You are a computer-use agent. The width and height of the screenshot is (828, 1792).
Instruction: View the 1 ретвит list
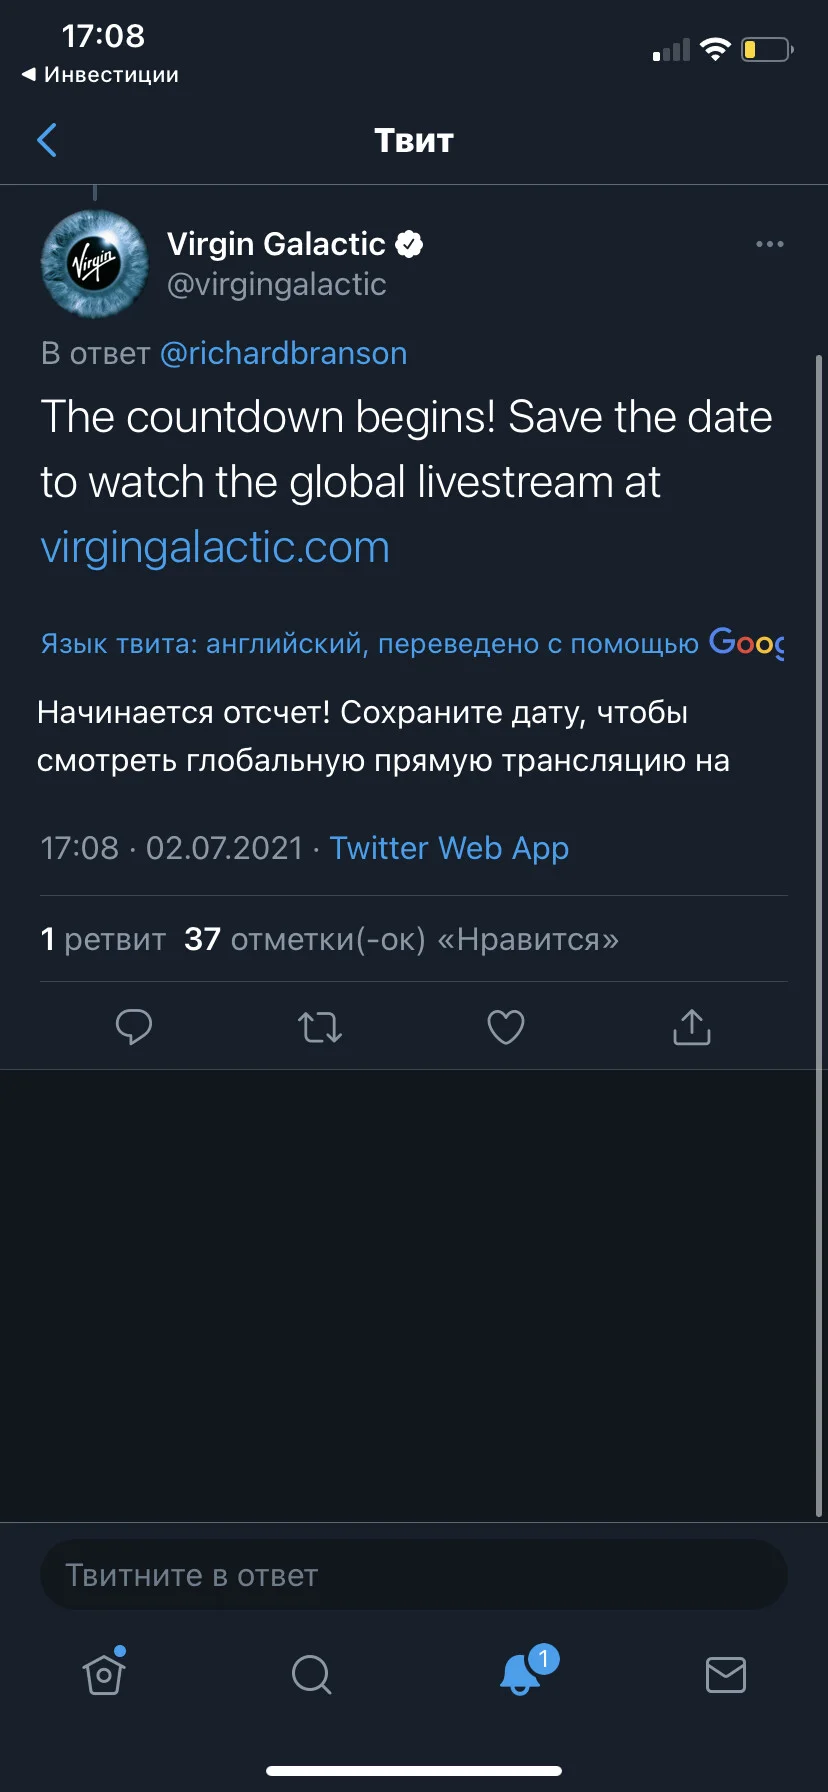tap(103, 939)
